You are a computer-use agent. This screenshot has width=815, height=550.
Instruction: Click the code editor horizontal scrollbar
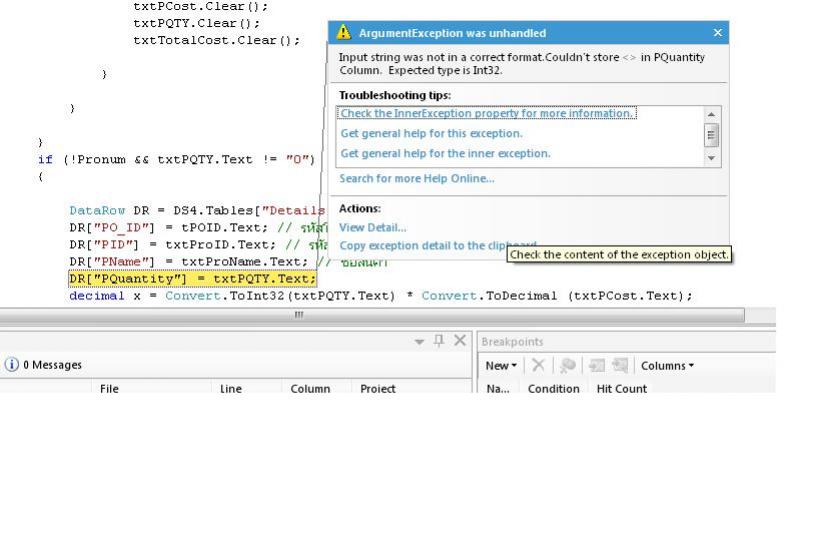[x=372, y=315]
